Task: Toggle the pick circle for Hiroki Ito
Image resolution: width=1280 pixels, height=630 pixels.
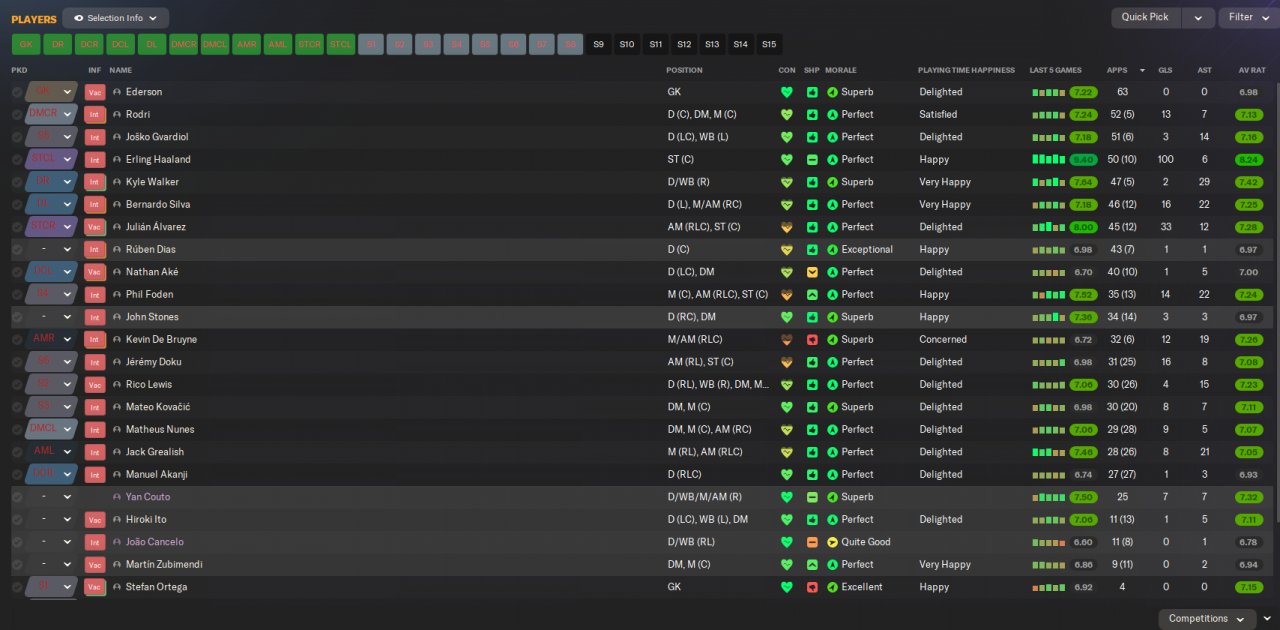Action: [x=17, y=519]
